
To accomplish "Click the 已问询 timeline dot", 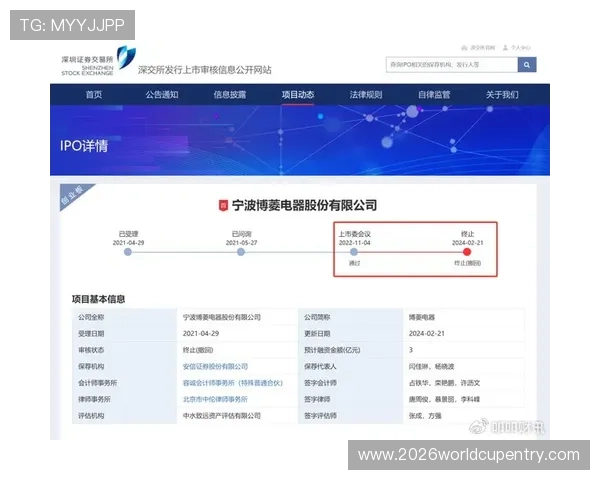I will [x=241, y=252].
